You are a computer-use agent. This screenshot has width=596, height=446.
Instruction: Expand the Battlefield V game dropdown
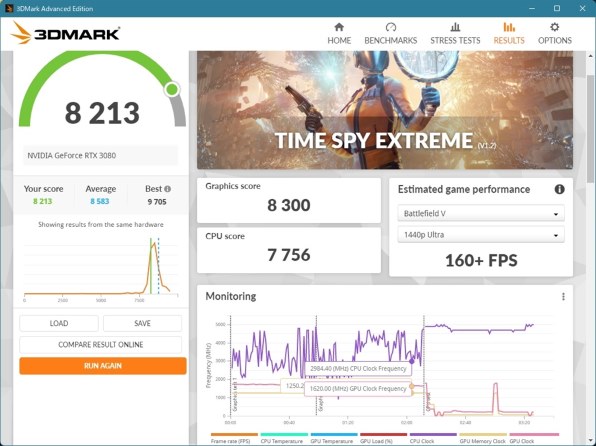[481, 214]
